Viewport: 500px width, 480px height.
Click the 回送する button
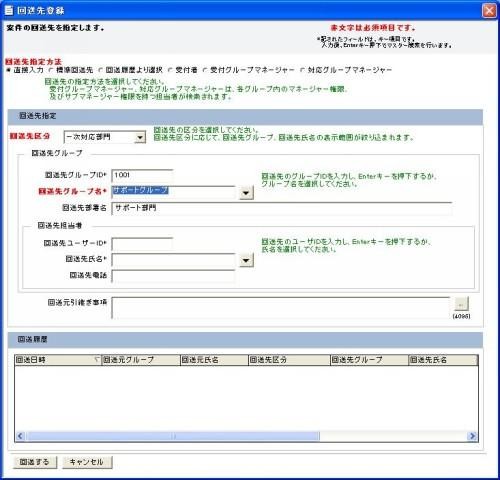click(x=35, y=462)
